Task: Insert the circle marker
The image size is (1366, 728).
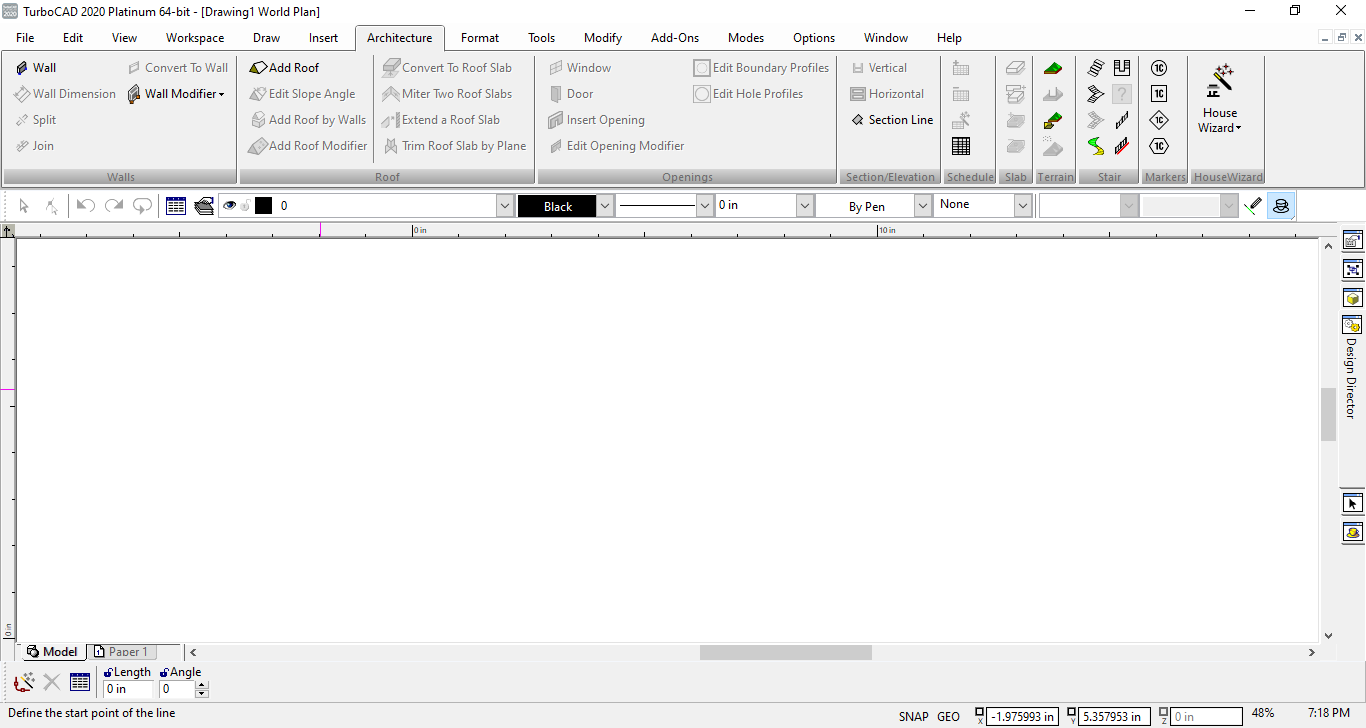Action: click(x=1159, y=68)
